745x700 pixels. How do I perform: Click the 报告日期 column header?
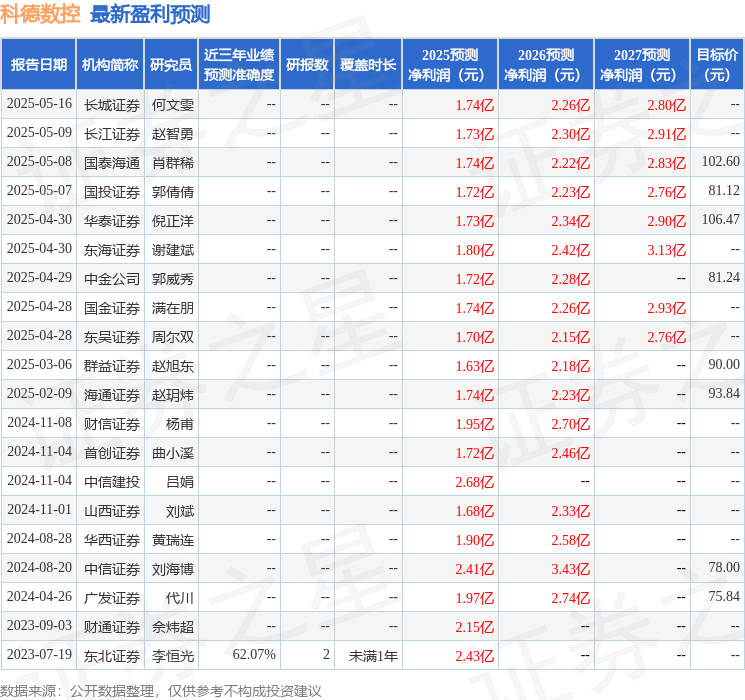[x=39, y=65]
